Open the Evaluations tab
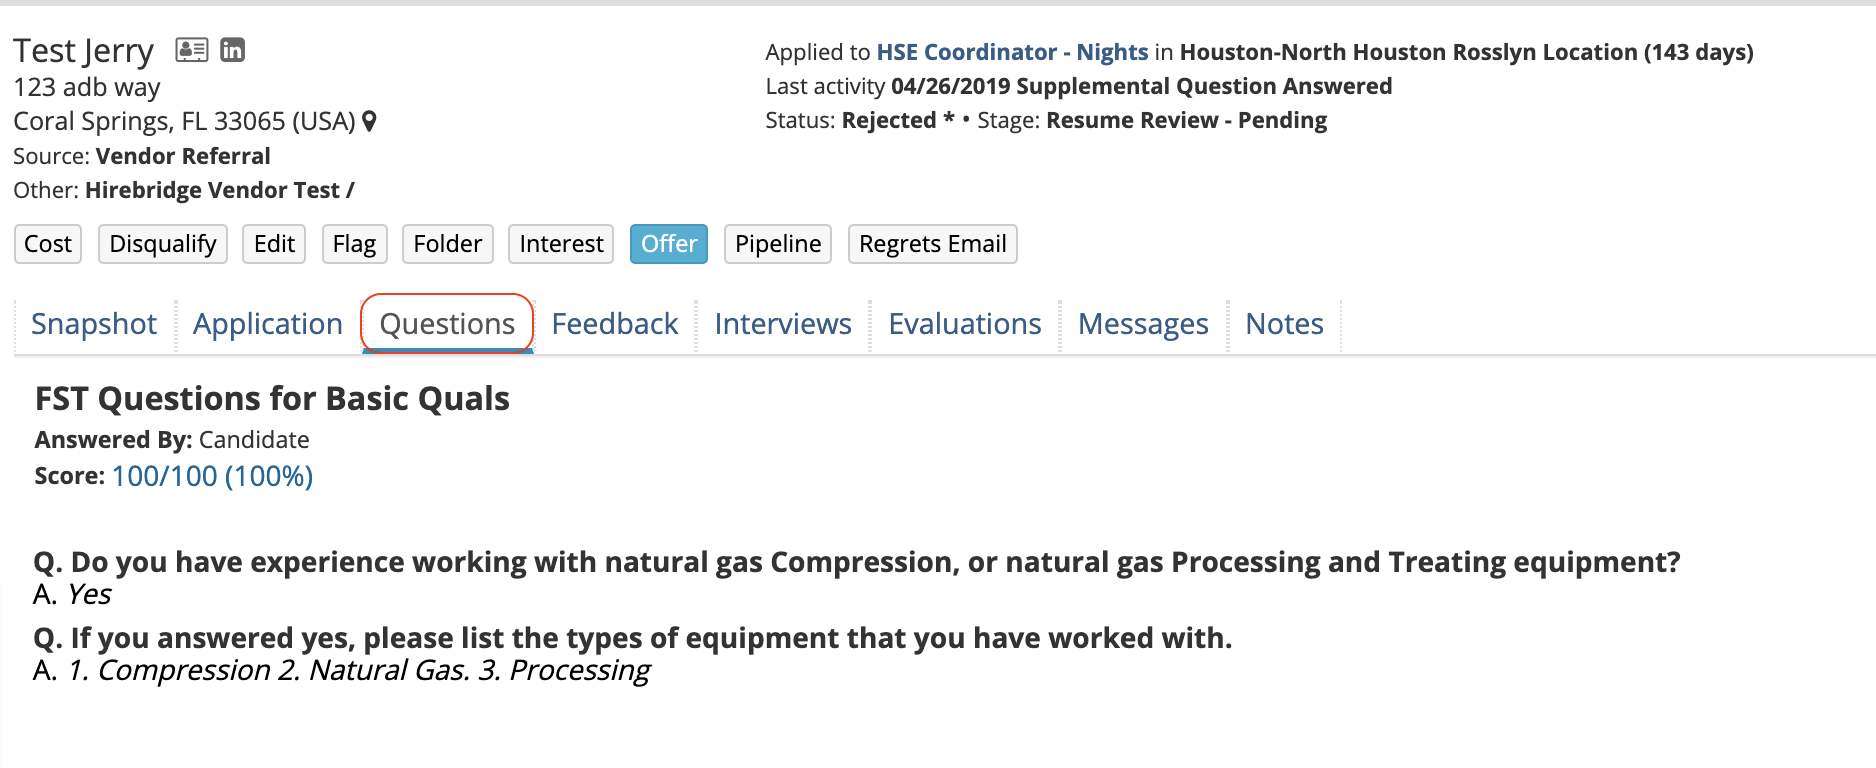Image resolution: width=1876 pixels, height=768 pixels. 965,324
